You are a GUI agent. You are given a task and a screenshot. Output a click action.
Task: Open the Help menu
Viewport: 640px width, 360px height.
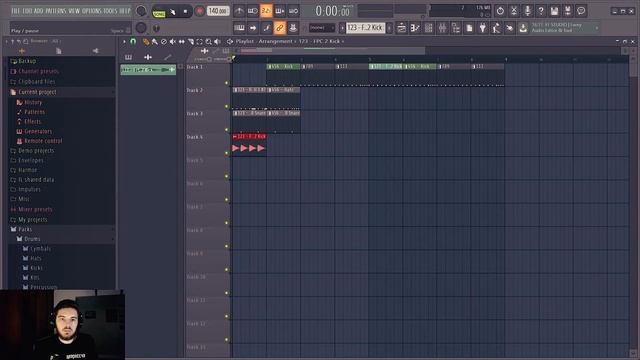(124, 11)
